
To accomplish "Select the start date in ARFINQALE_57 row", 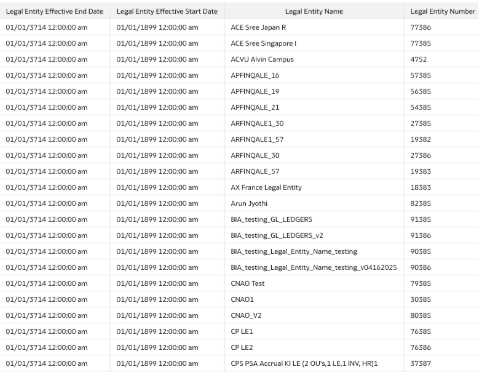I will pyautogui.click(x=157, y=171).
